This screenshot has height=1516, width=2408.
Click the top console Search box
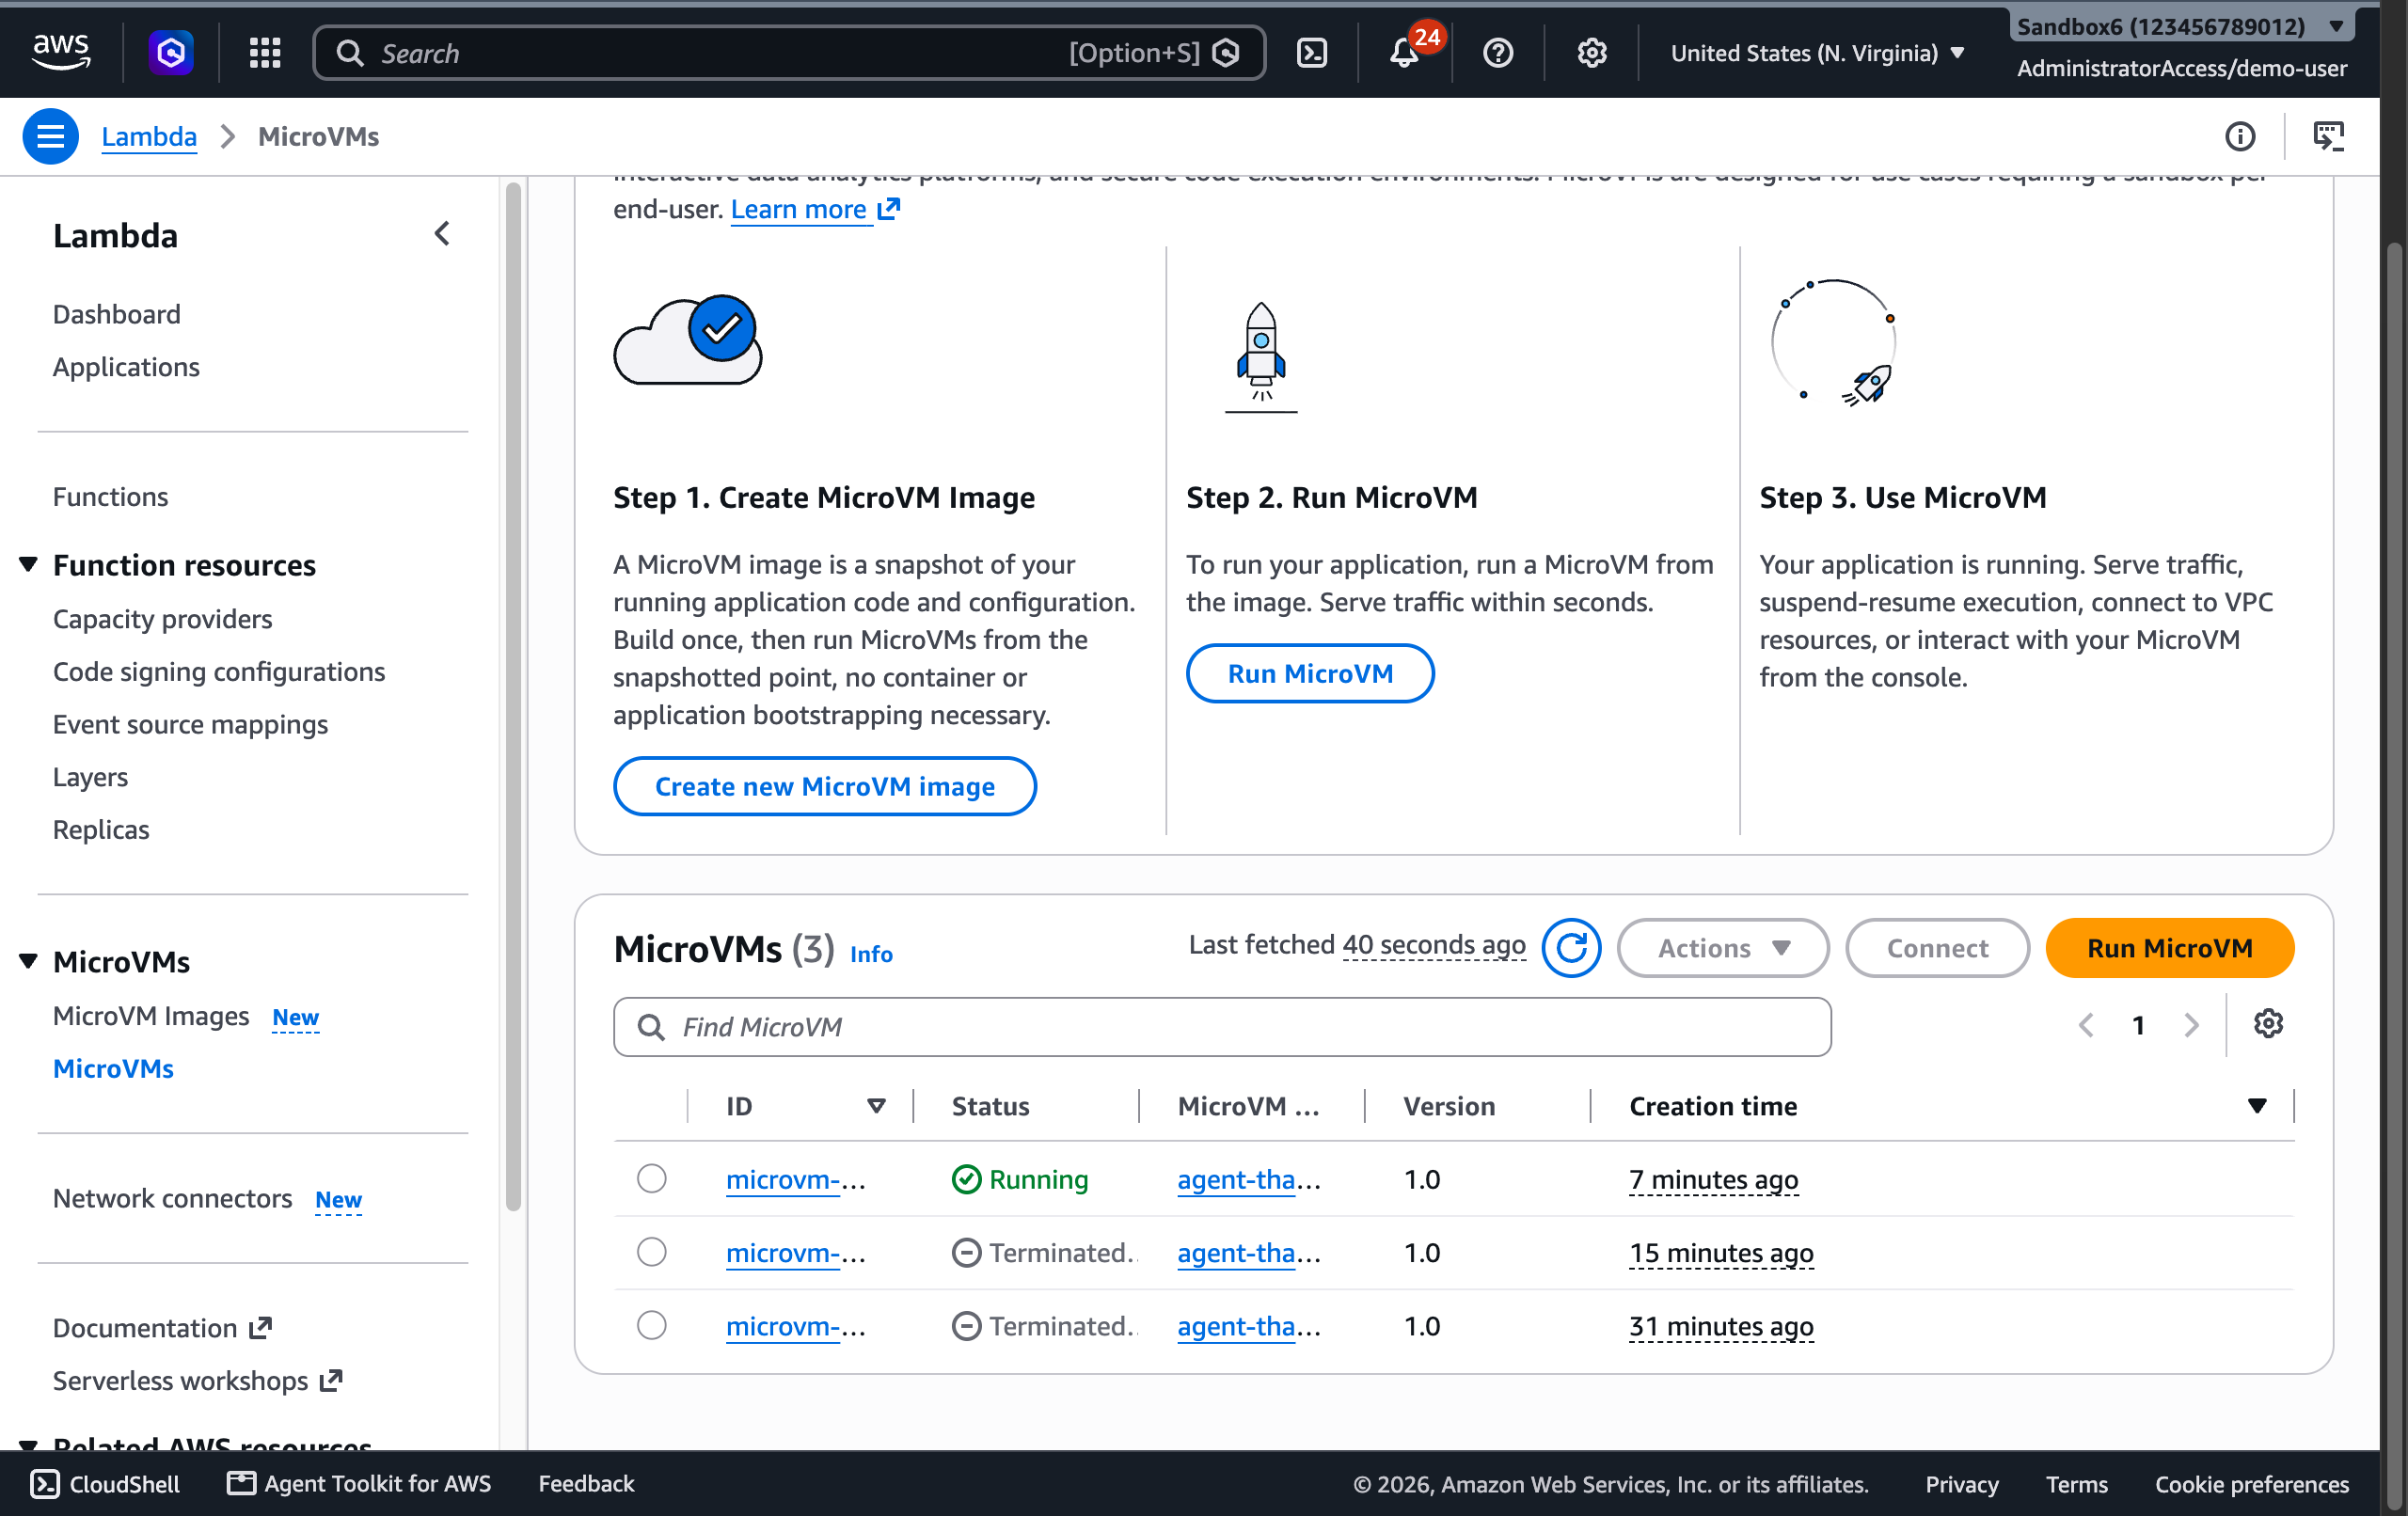[x=789, y=53]
